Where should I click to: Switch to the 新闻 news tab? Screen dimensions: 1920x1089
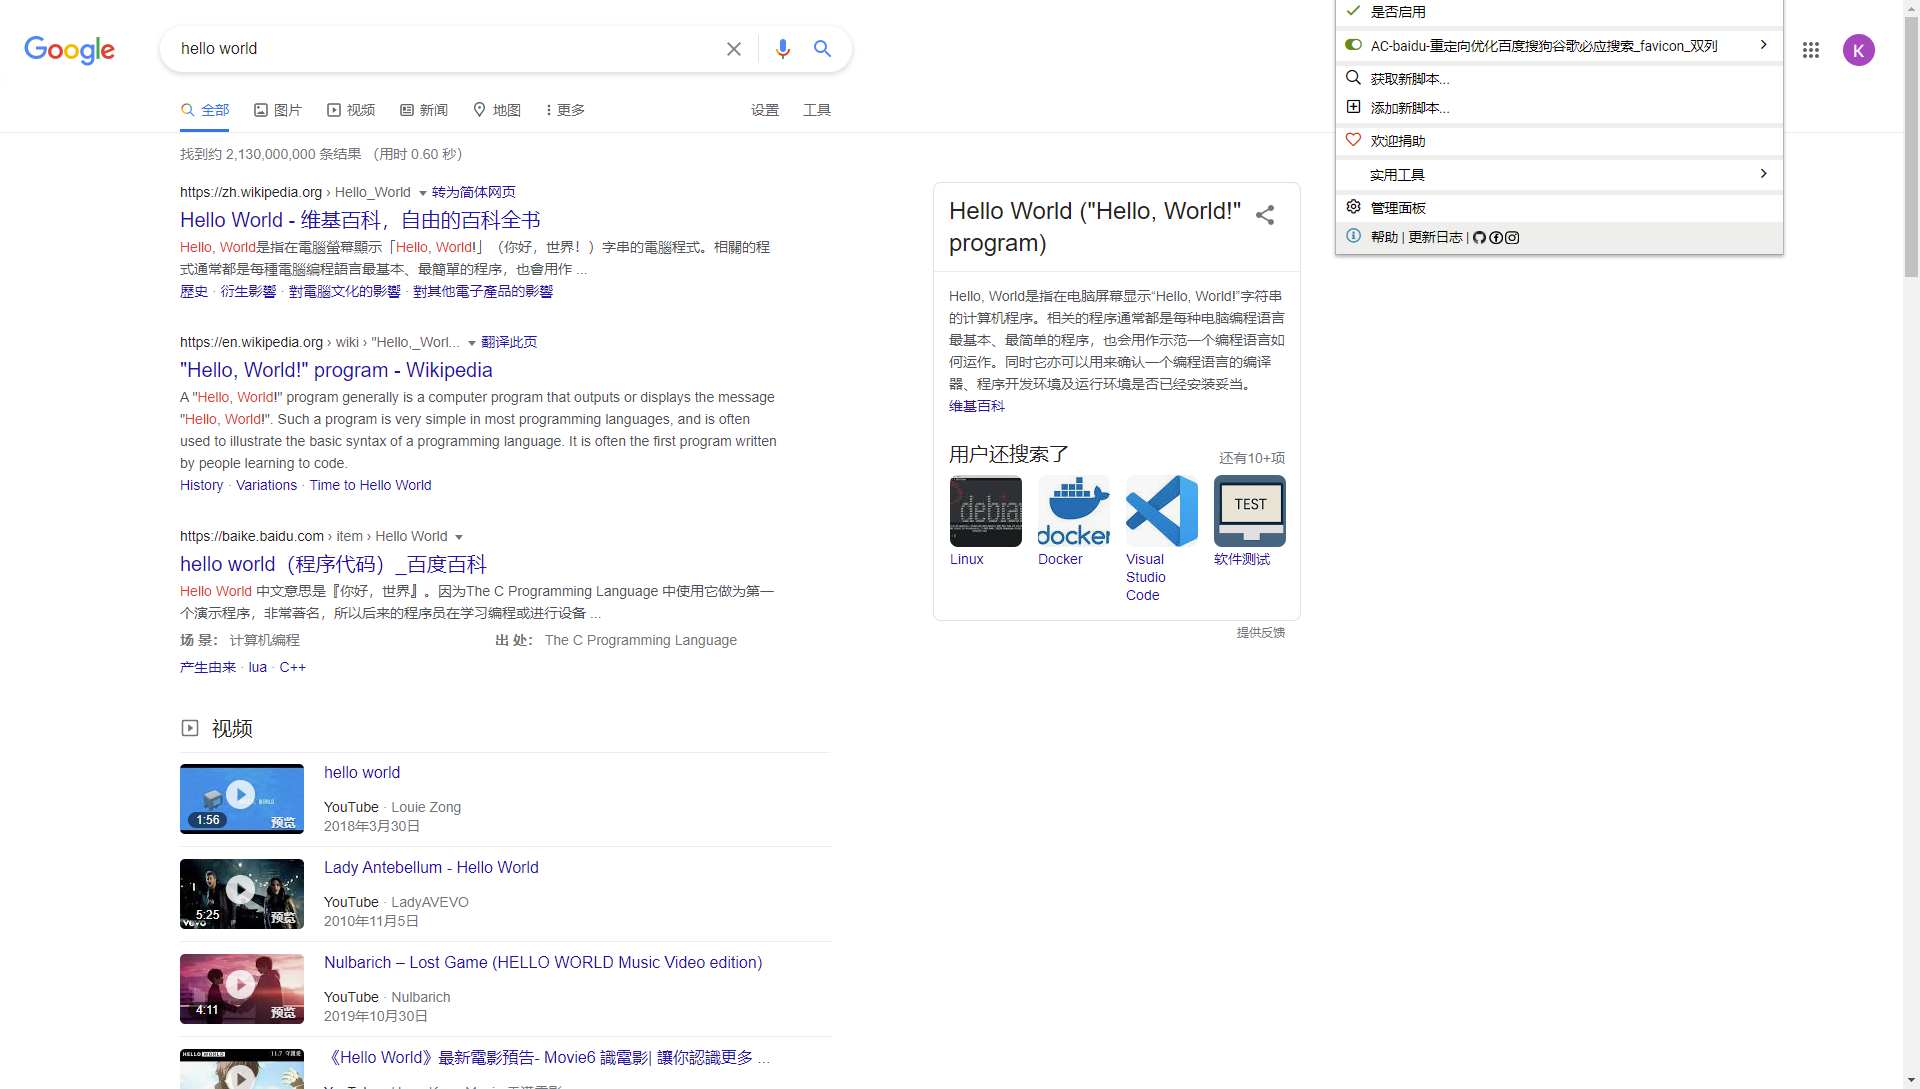pos(424,110)
